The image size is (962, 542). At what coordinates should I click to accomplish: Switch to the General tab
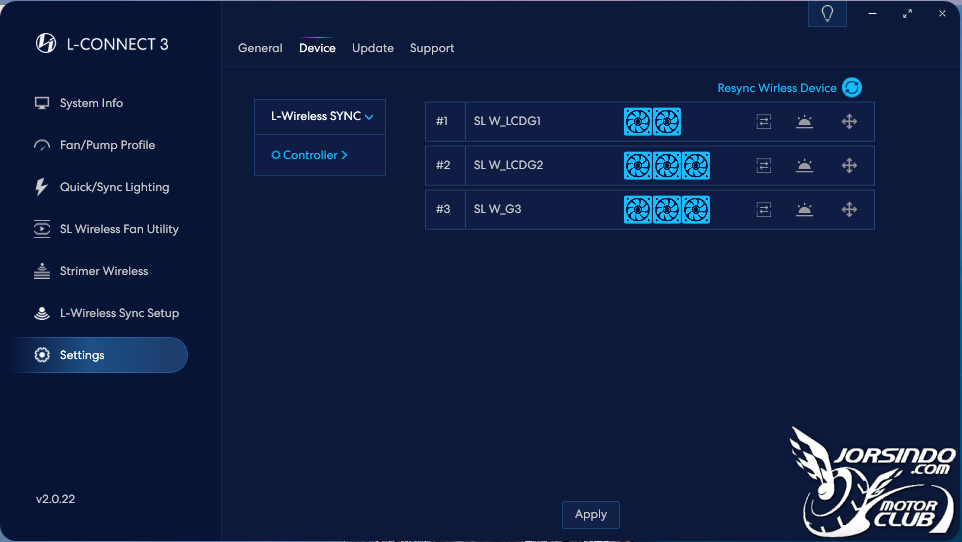point(260,48)
